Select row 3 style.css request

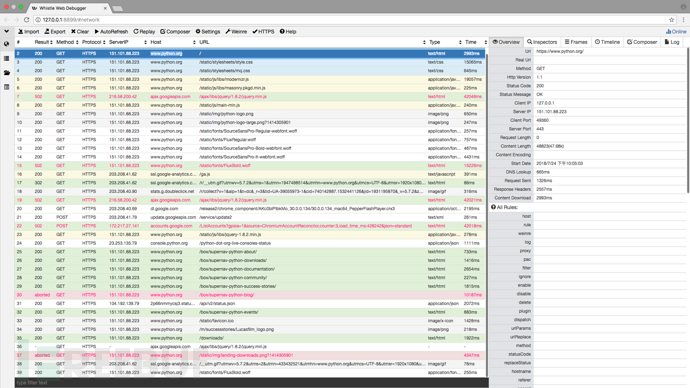click(x=250, y=62)
